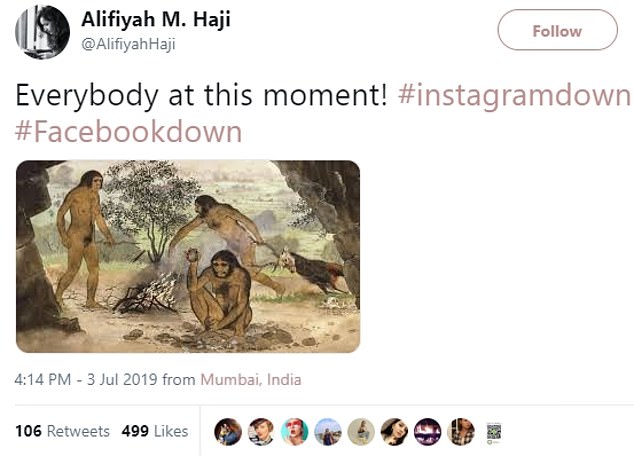Open the dark purple liker avatar

pos(427,431)
